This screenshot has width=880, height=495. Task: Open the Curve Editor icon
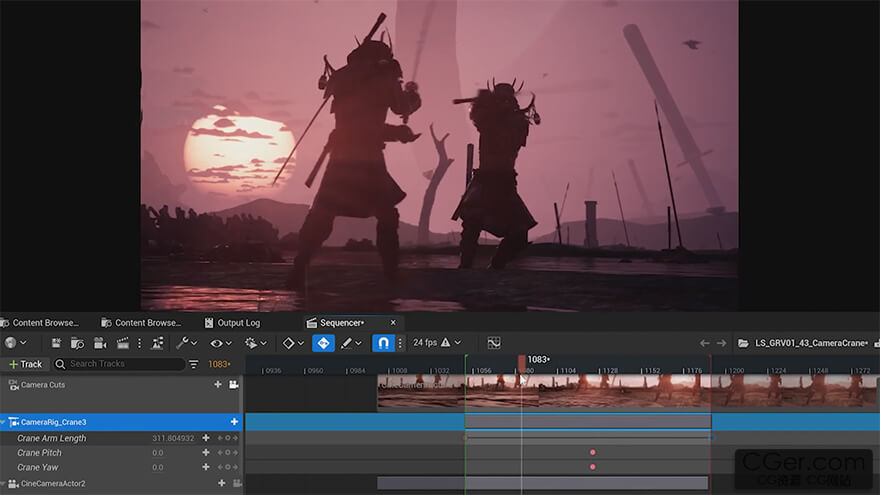pos(494,343)
